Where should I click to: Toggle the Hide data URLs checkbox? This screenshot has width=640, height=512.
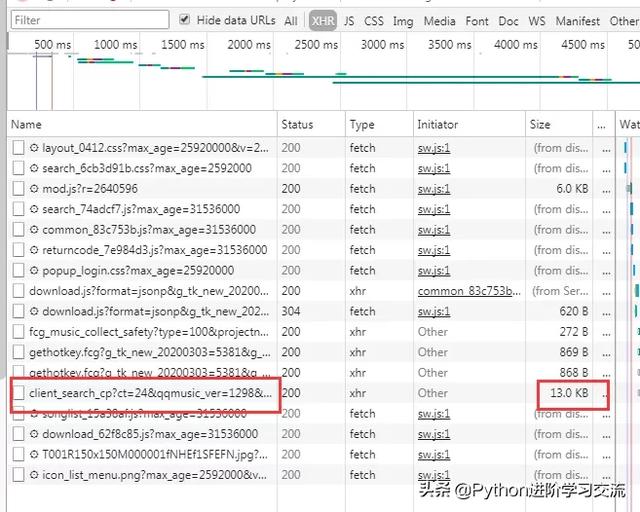[x=185, y=20]
